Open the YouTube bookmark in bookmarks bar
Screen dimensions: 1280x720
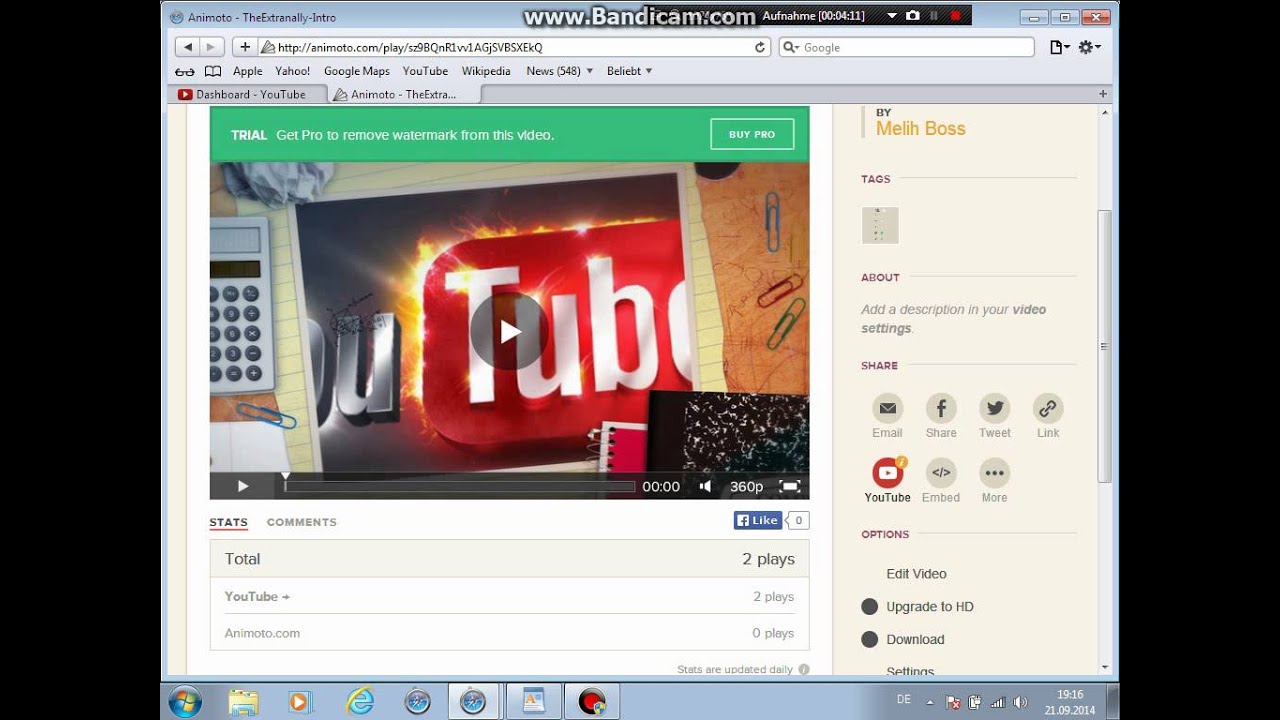coord(425,71)
